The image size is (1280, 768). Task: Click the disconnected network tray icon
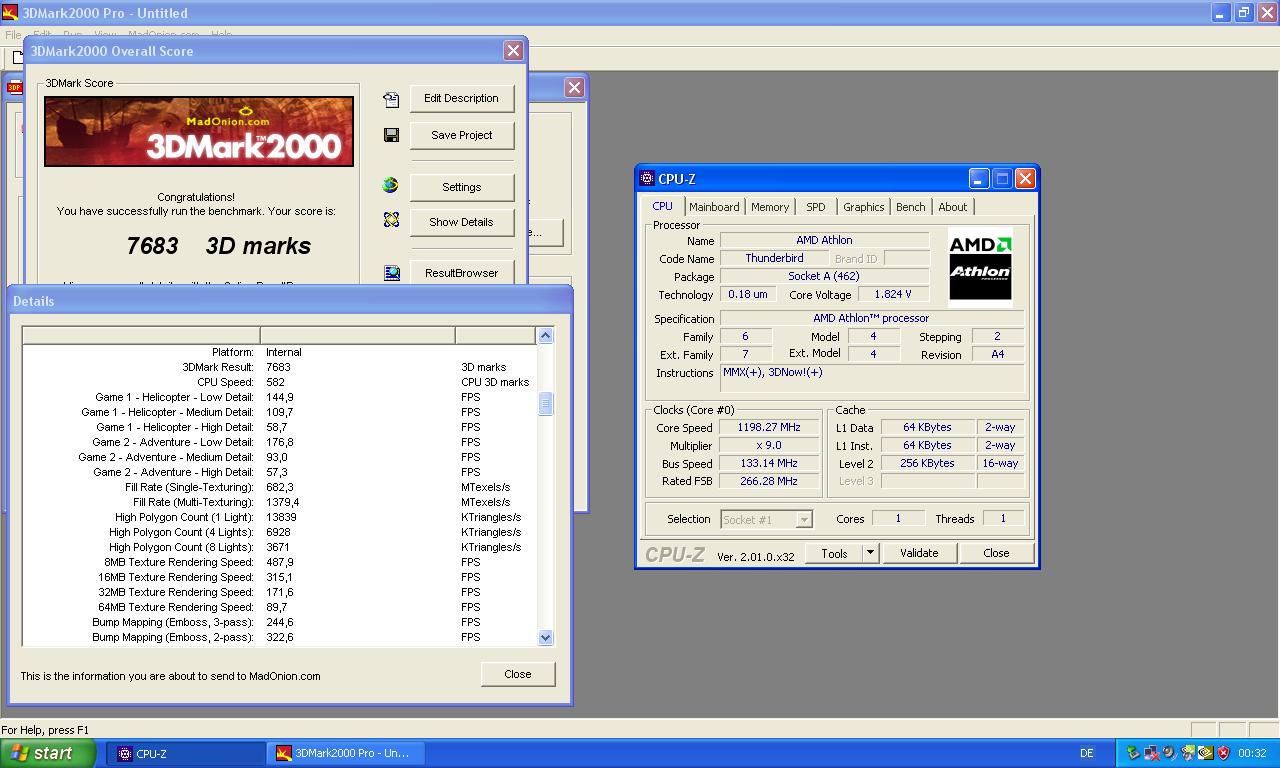(x=1151, y=753)
